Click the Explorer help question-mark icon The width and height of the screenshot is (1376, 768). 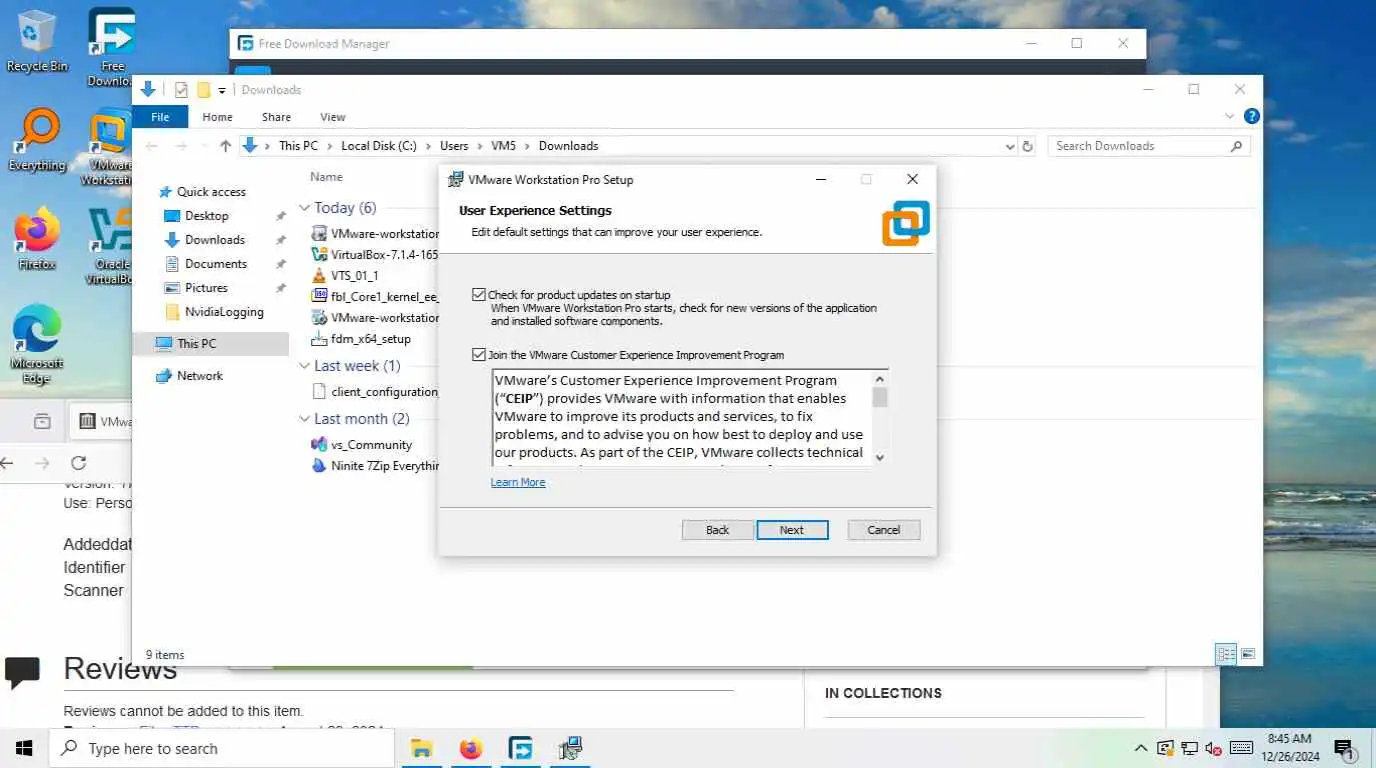click(x=1251, y=117)
